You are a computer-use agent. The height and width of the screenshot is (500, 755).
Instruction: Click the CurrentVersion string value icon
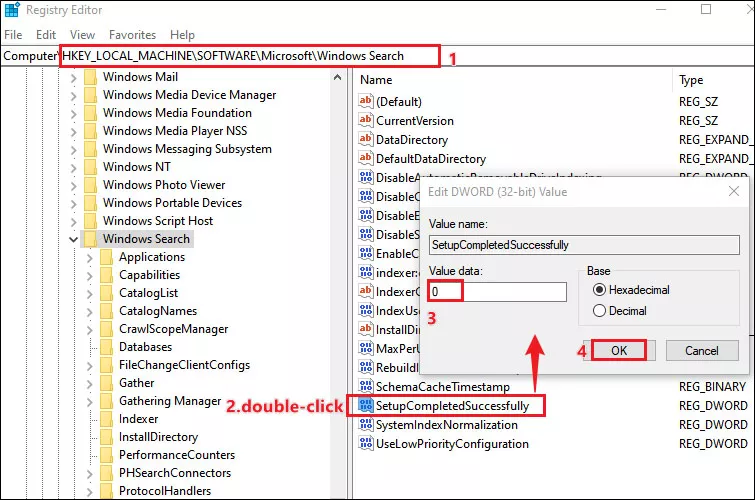click(x=365, y=120)
